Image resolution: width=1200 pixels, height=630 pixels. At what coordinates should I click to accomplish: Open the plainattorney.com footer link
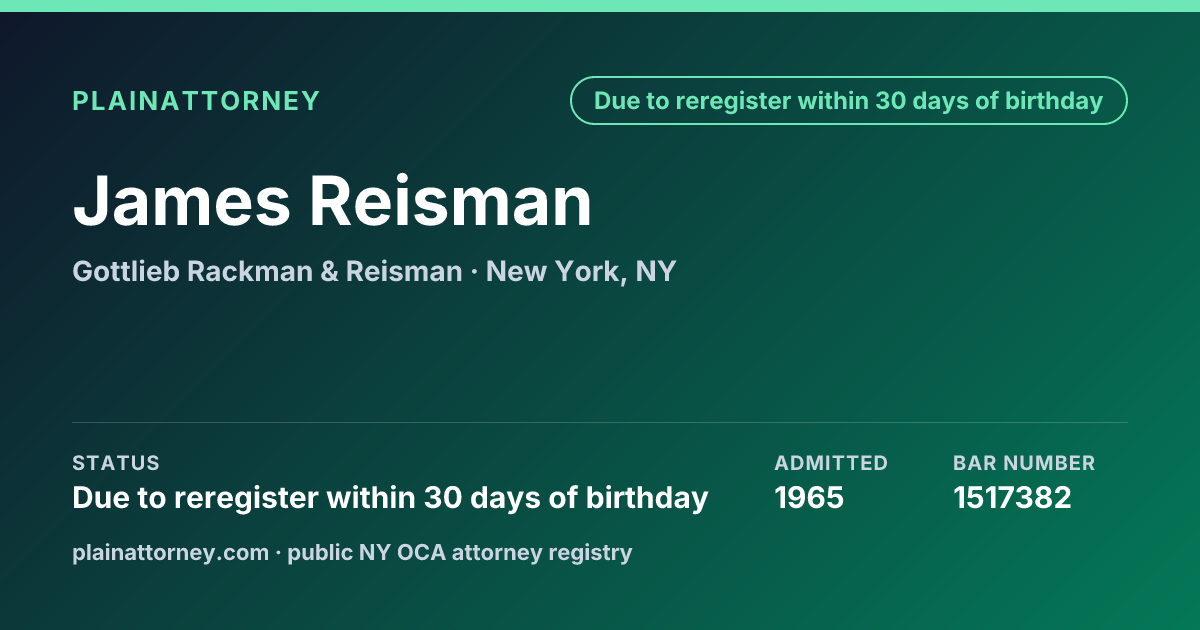click(x=171, y=552)
